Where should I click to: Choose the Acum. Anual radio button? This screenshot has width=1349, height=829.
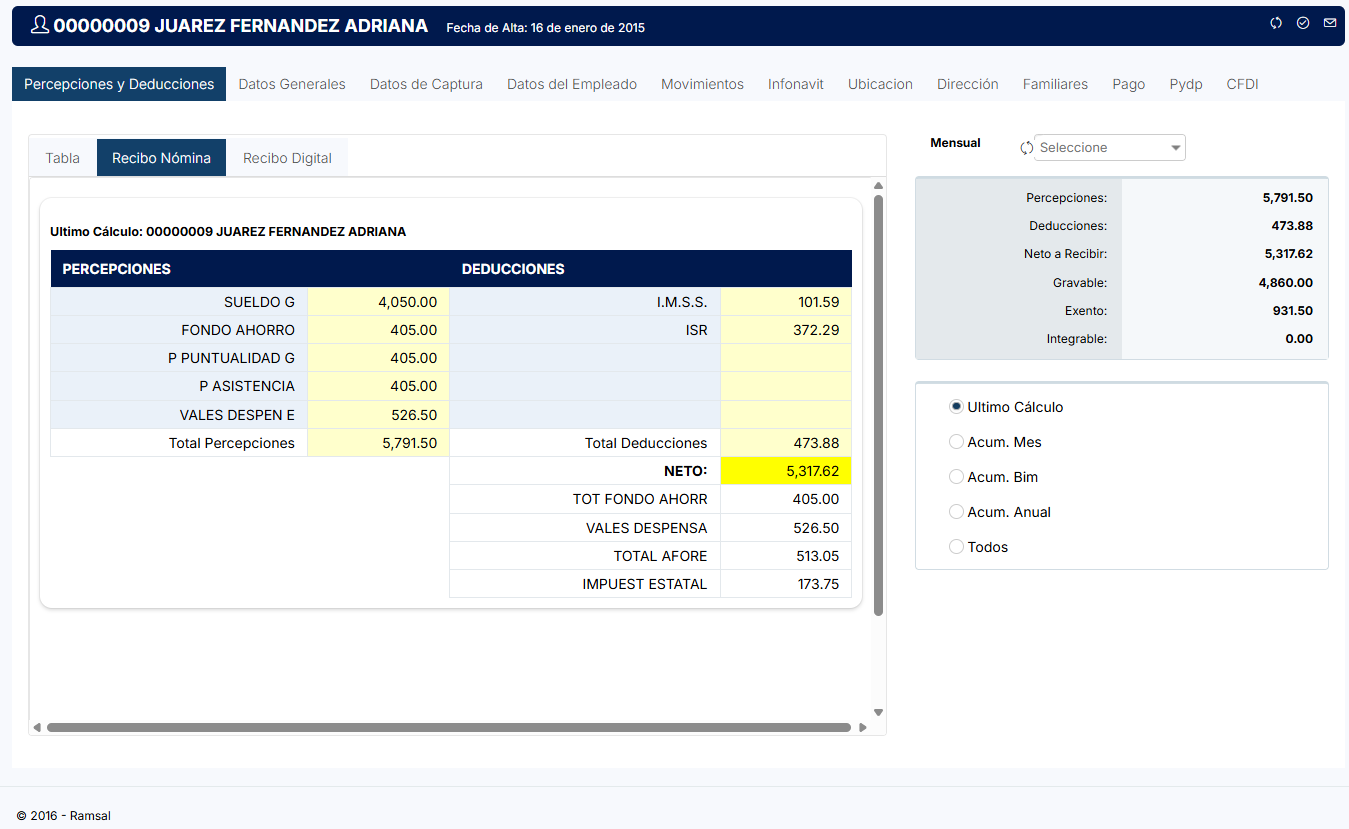pyautogui.click(x=957, y=512)
